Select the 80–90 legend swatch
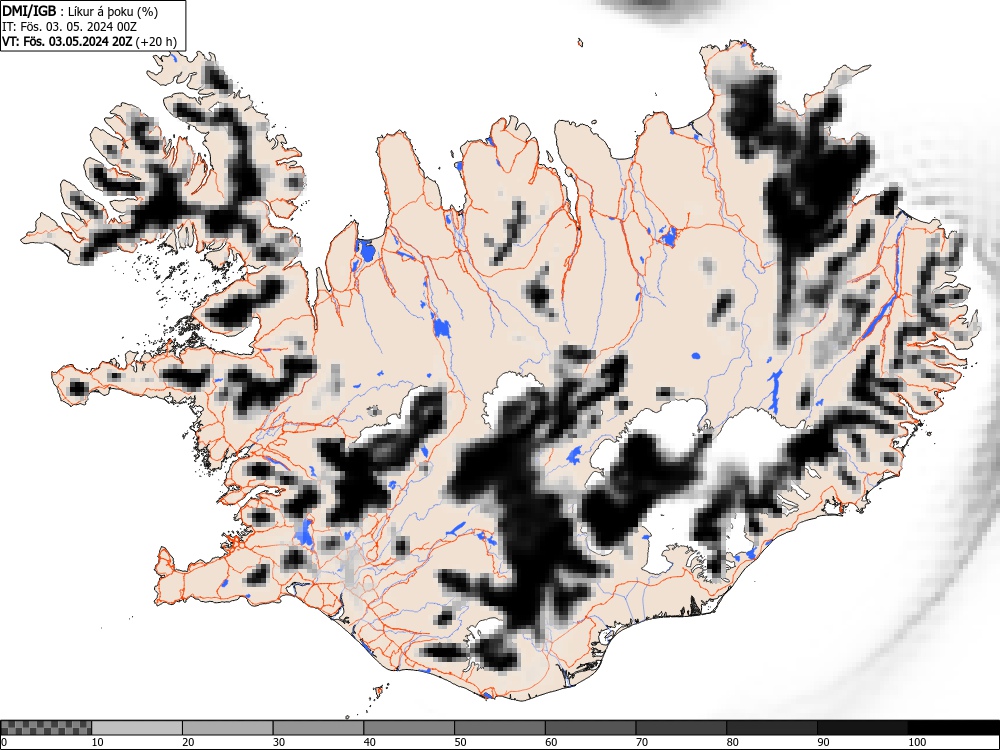This screenshot has width=1000, height=750. (771, 728)
